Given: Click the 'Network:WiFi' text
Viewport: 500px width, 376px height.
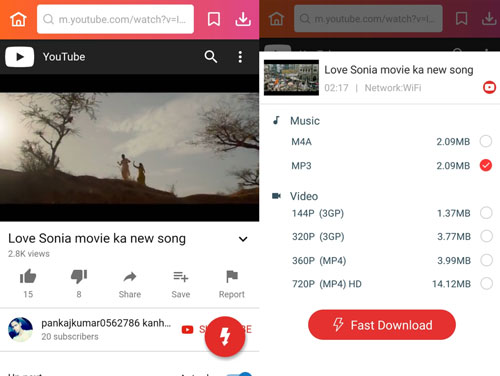Looking at the screenshot, I should [x=393, y=88].
